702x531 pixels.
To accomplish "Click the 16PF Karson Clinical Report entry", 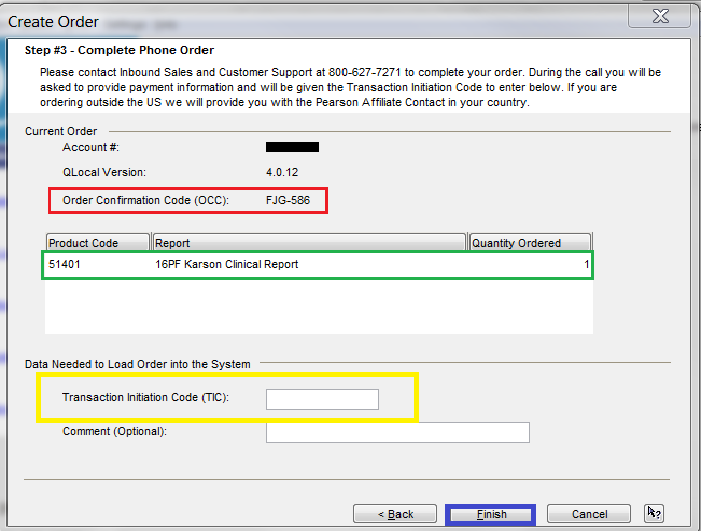I will tap(226, 265).
